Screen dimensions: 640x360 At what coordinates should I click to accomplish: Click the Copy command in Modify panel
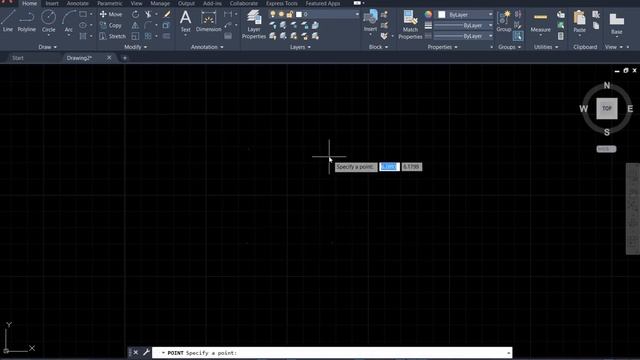coord(111,25)
